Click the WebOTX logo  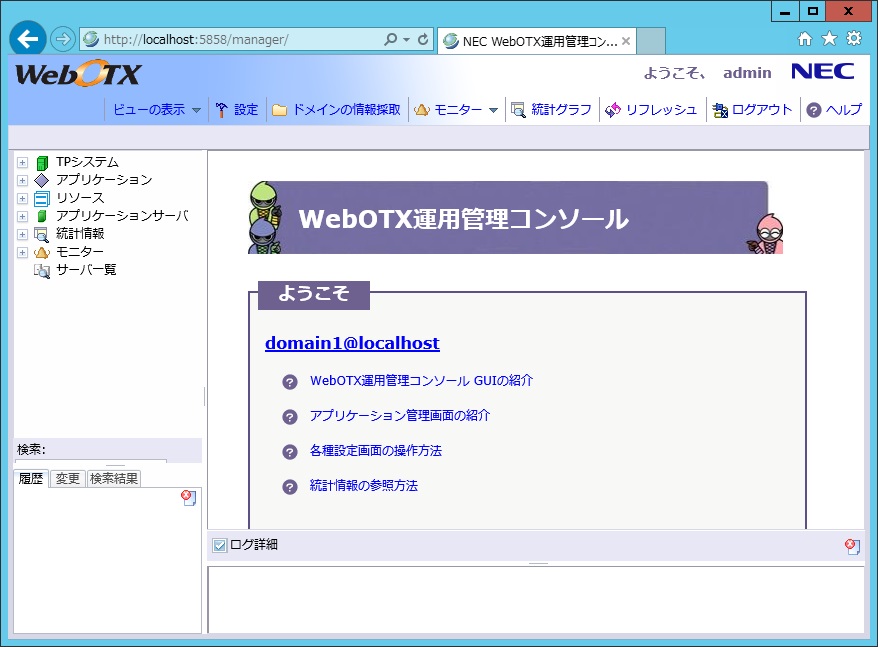point(78,73)
